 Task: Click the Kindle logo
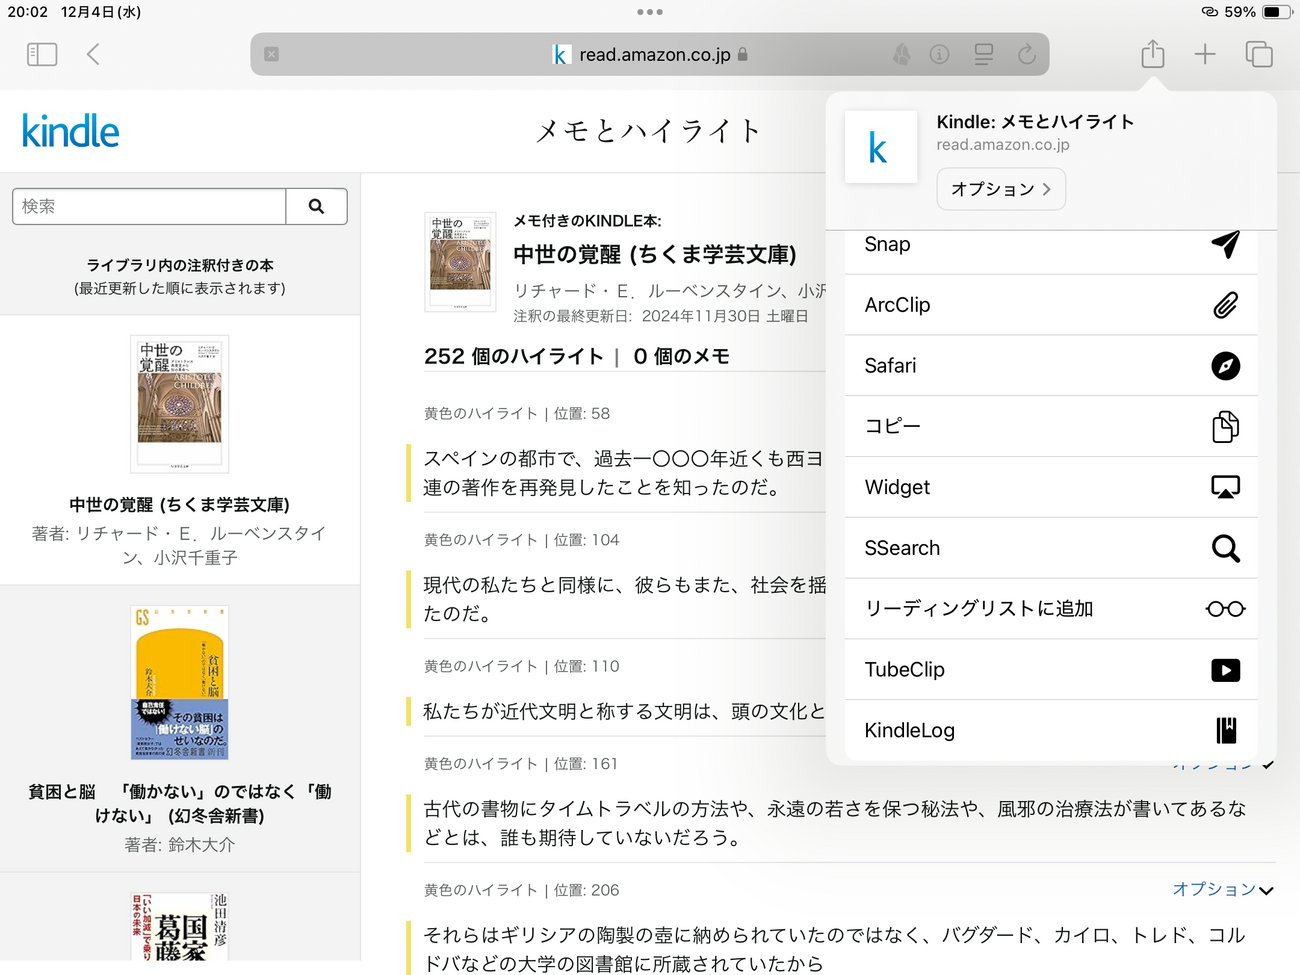[x=70, y=131]
